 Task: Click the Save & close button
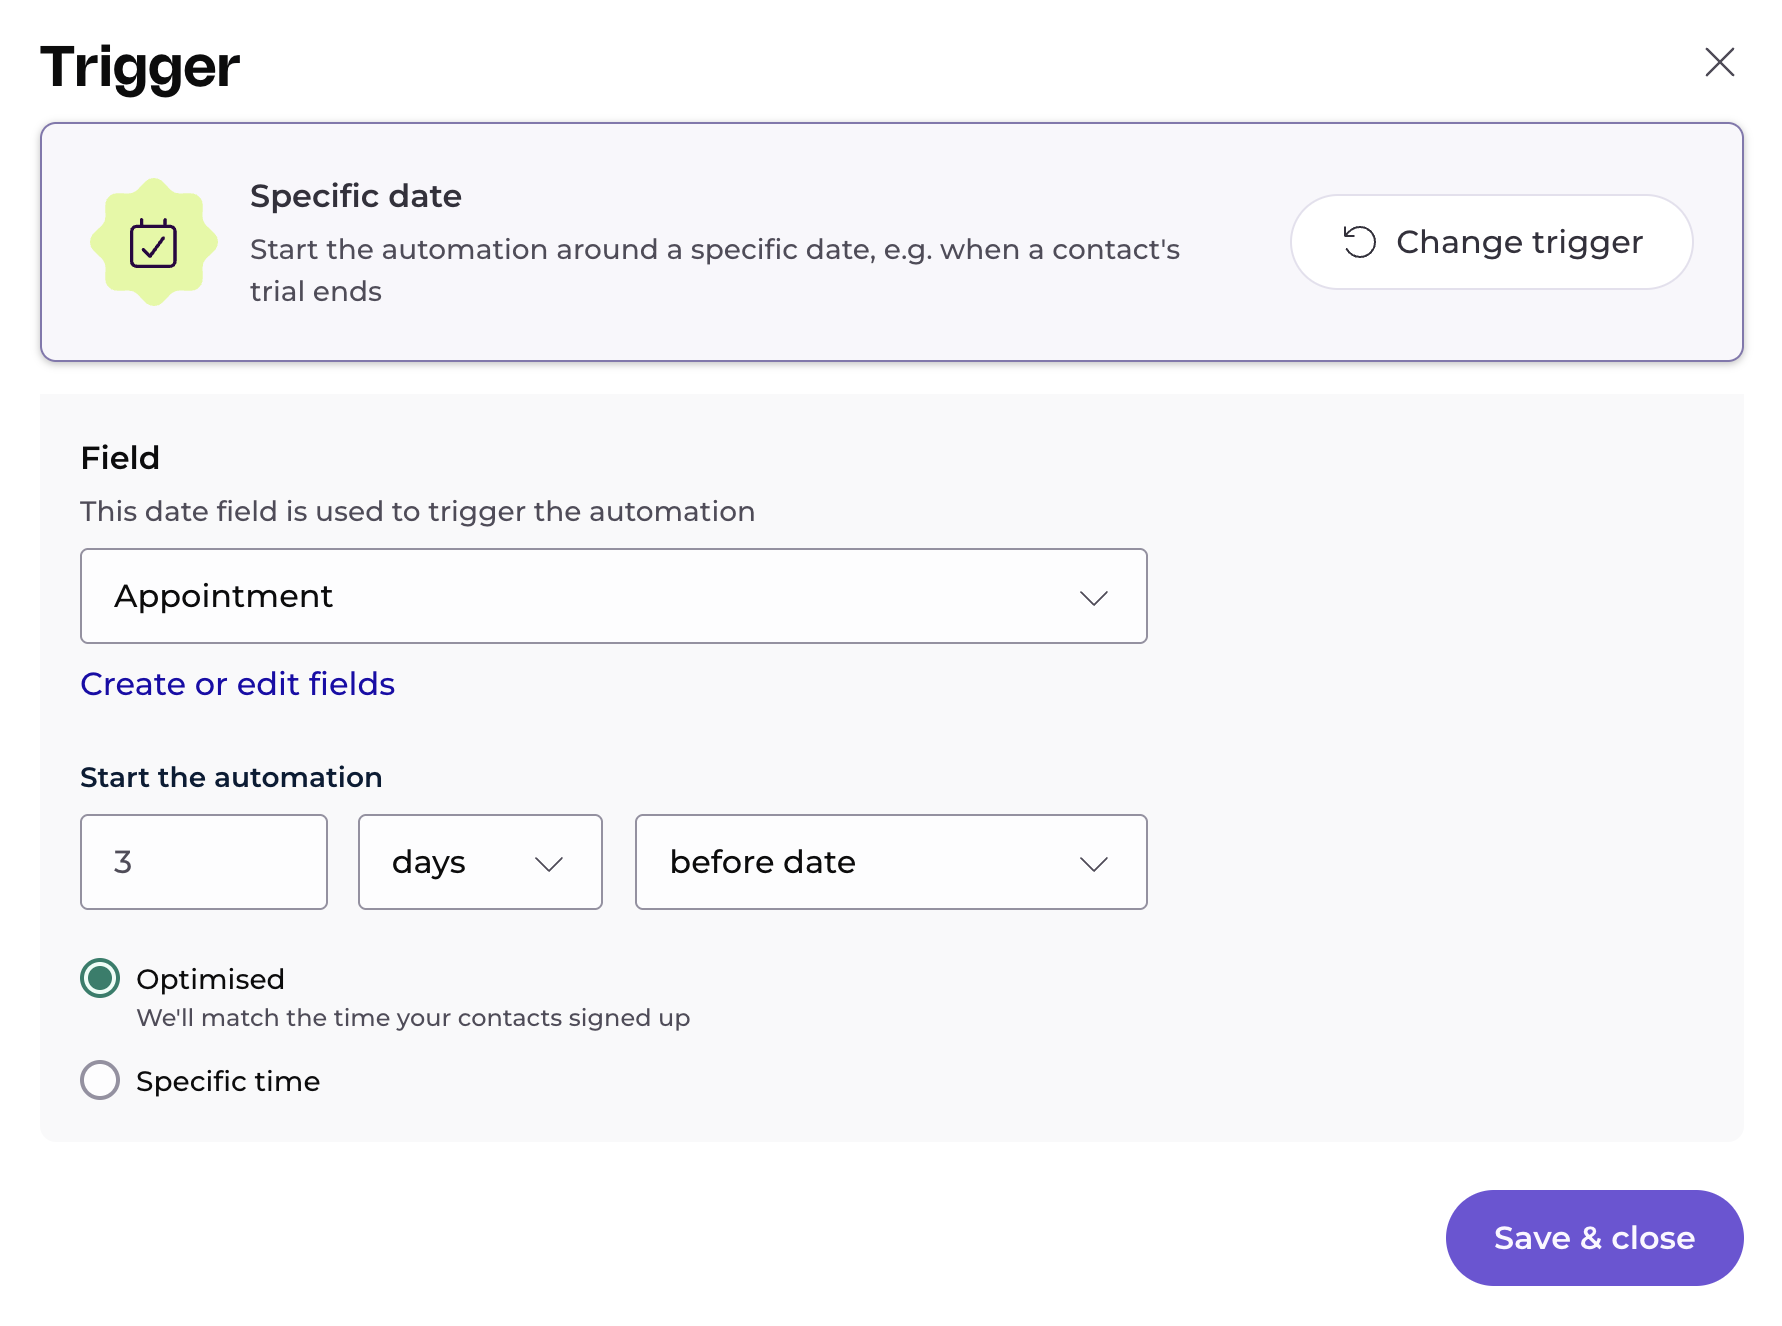(x=1594, y=1238)
